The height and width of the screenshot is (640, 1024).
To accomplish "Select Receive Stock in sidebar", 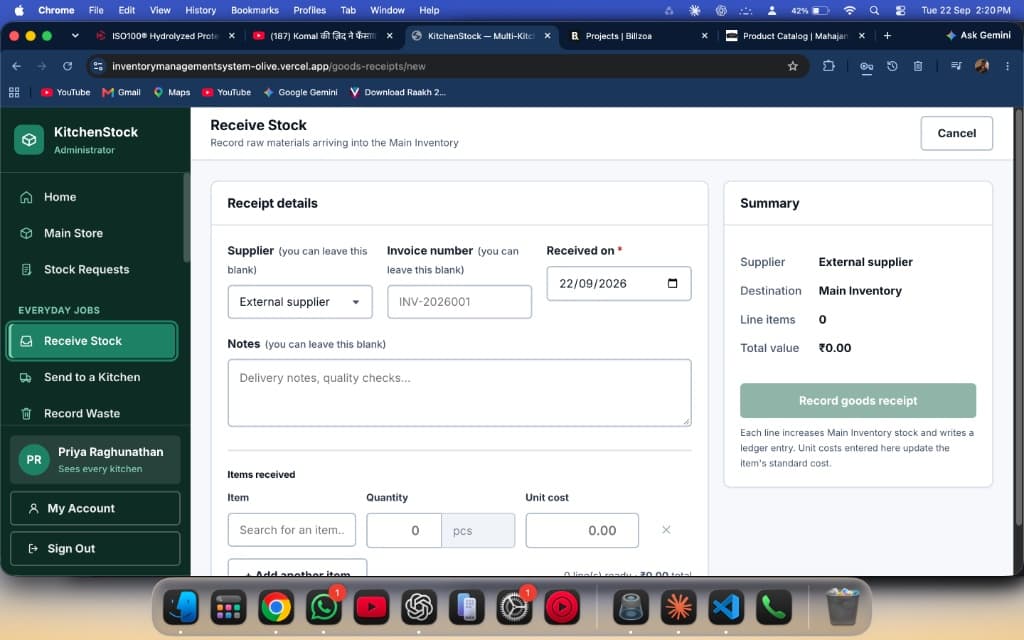I will pos(93,341).
